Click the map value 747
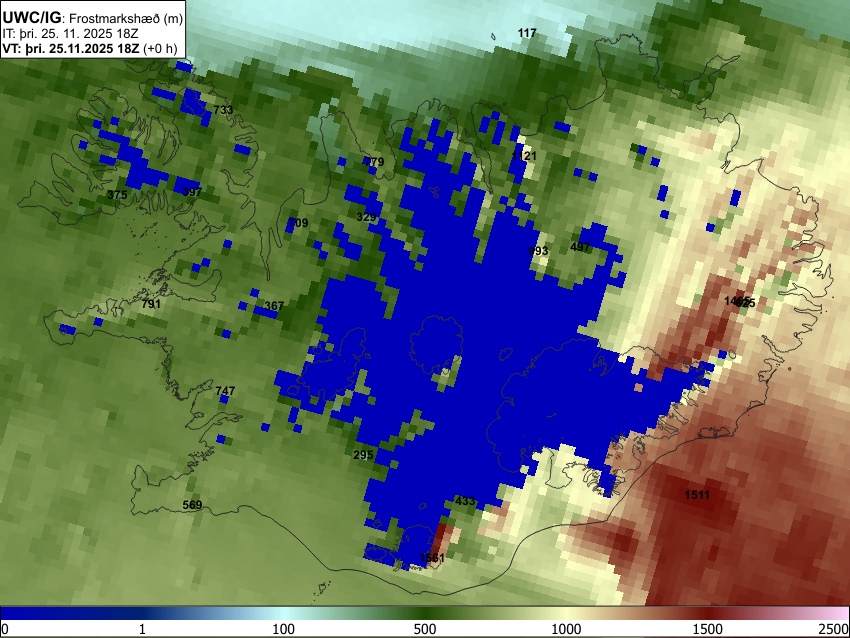The image size is (850, 638). pyautogui.click(x=225, y=391)
